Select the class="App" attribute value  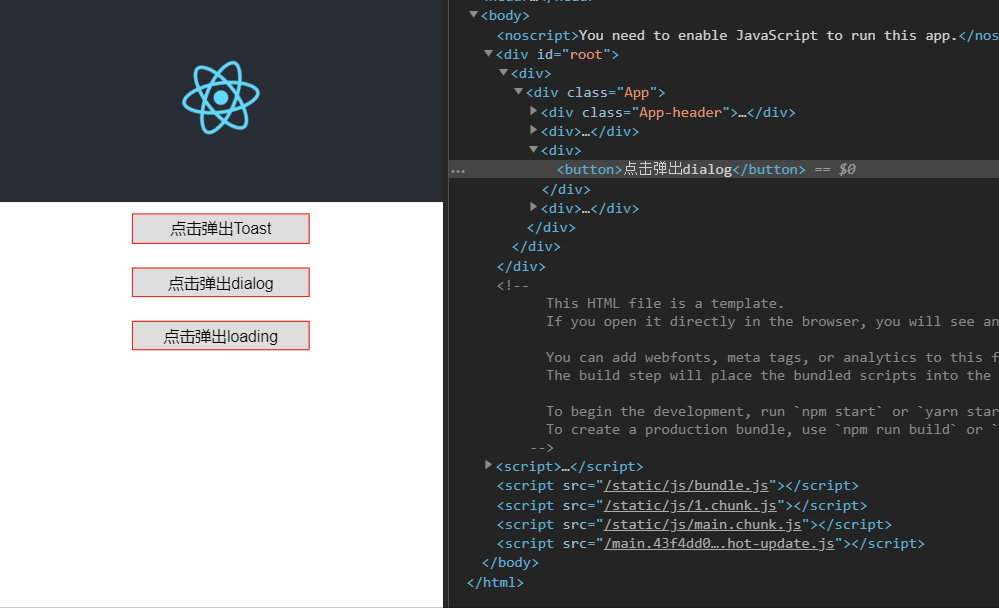[x=636, y=92]
